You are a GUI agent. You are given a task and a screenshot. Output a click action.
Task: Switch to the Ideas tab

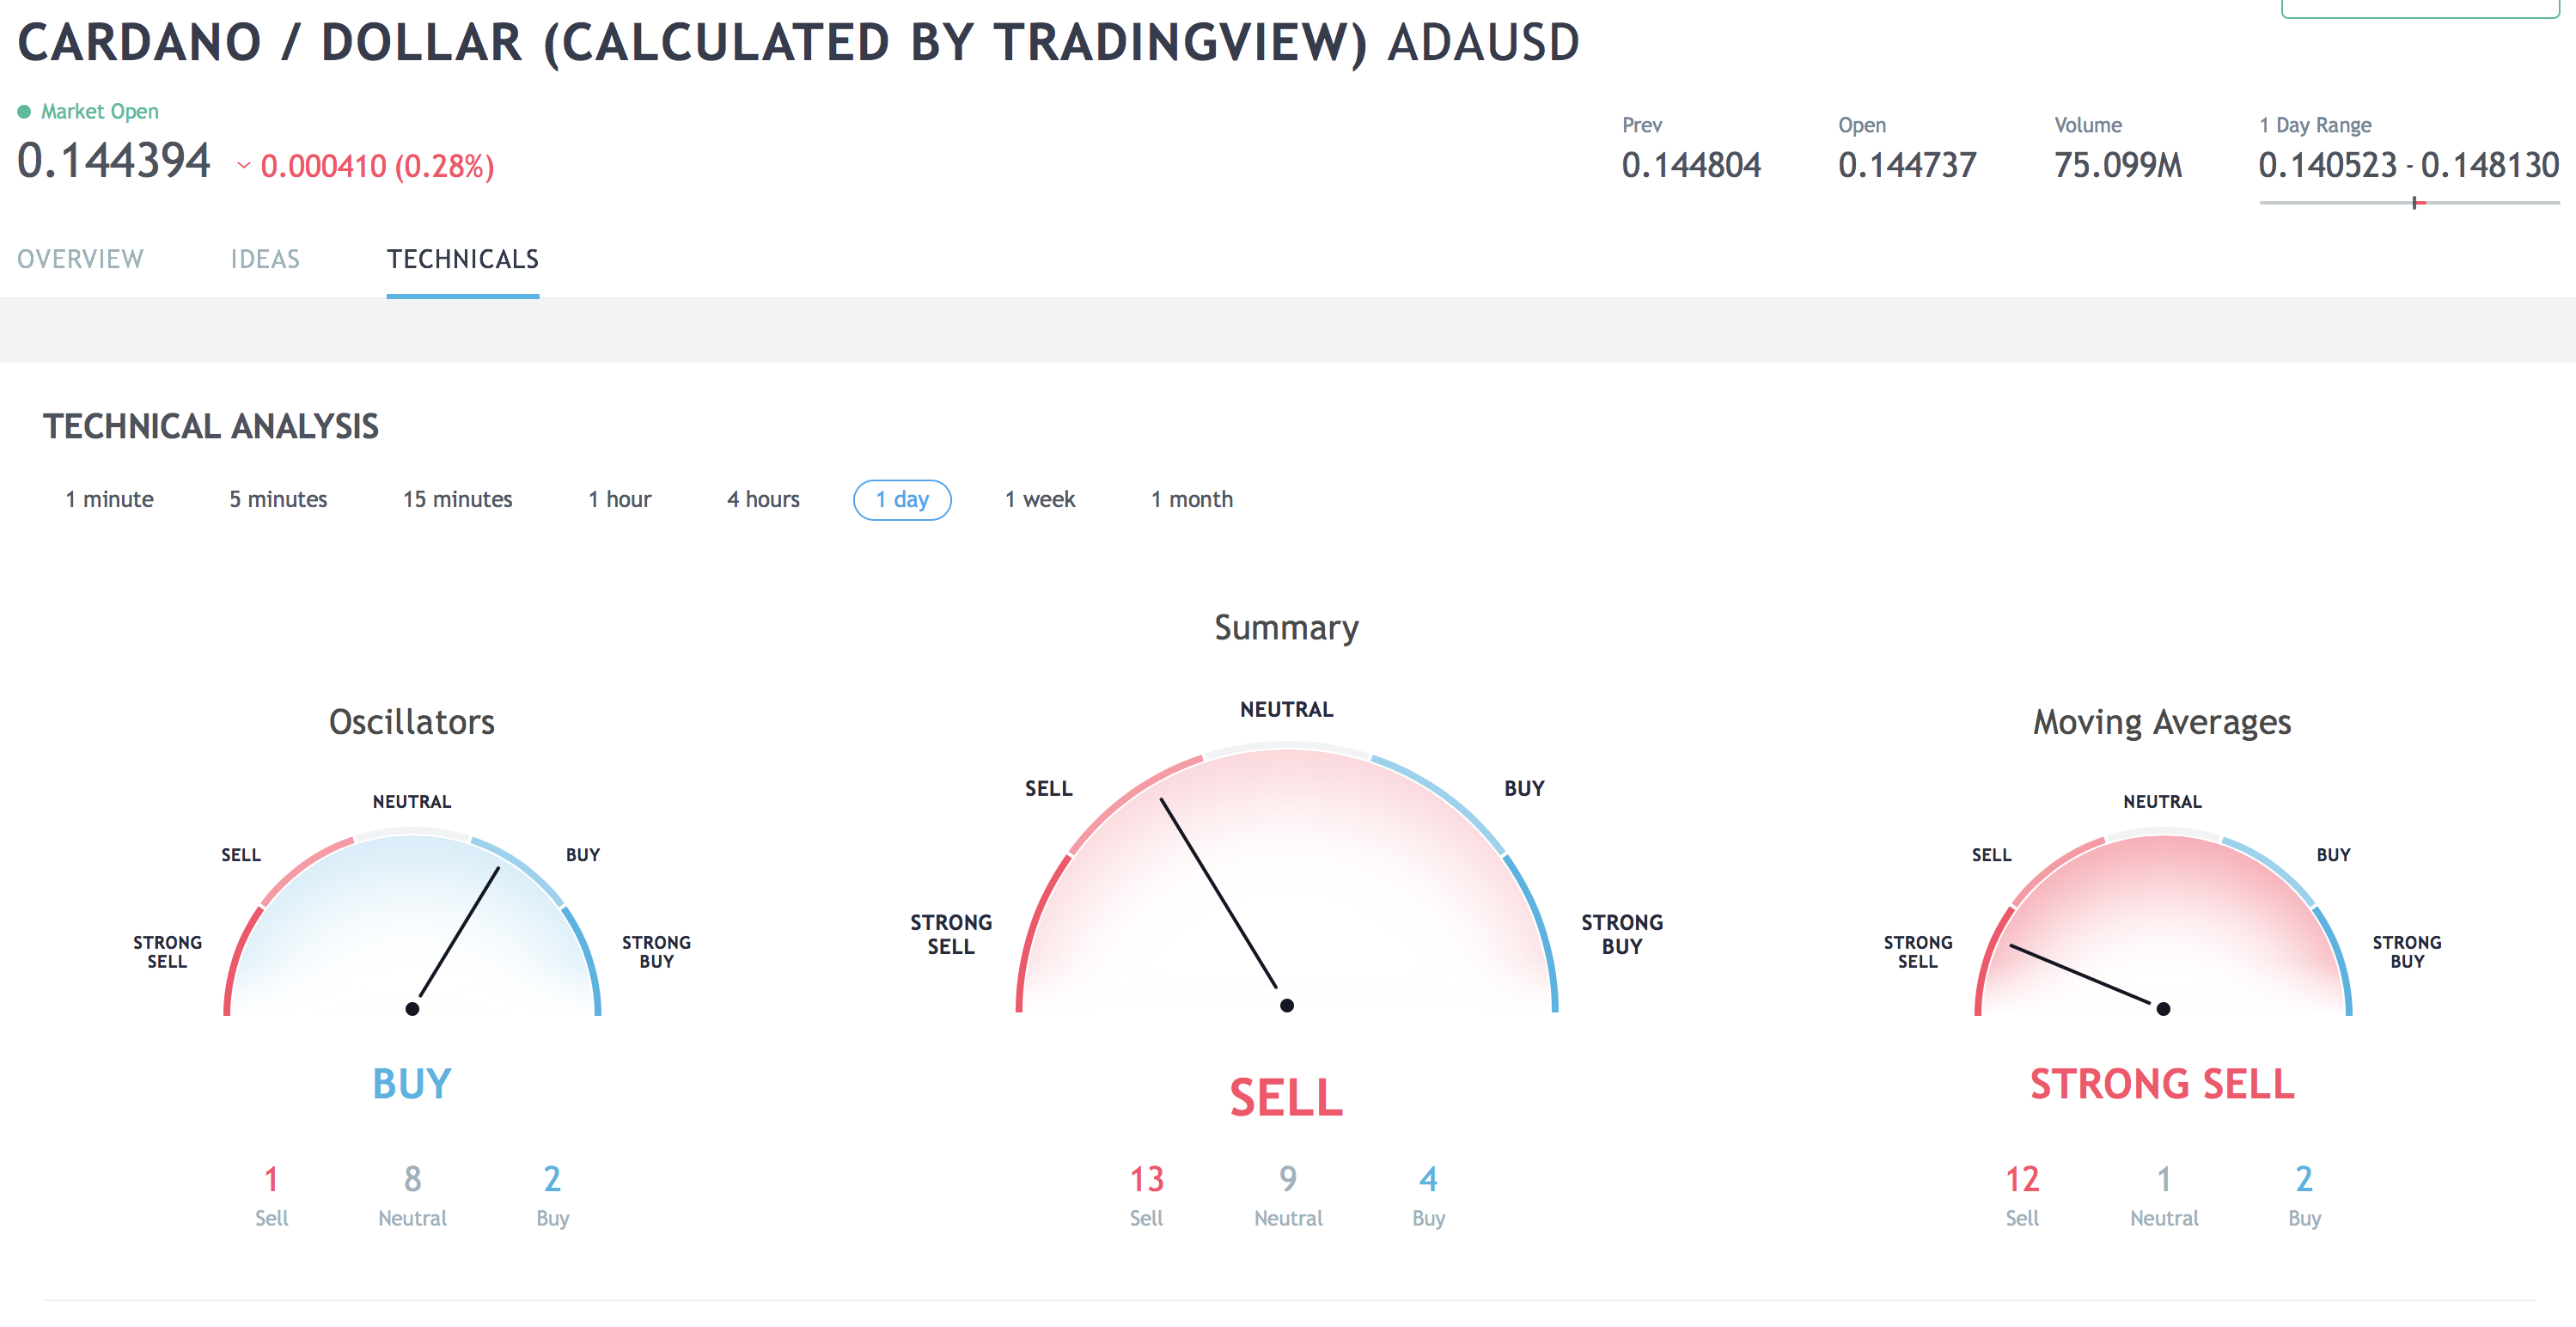265,259
